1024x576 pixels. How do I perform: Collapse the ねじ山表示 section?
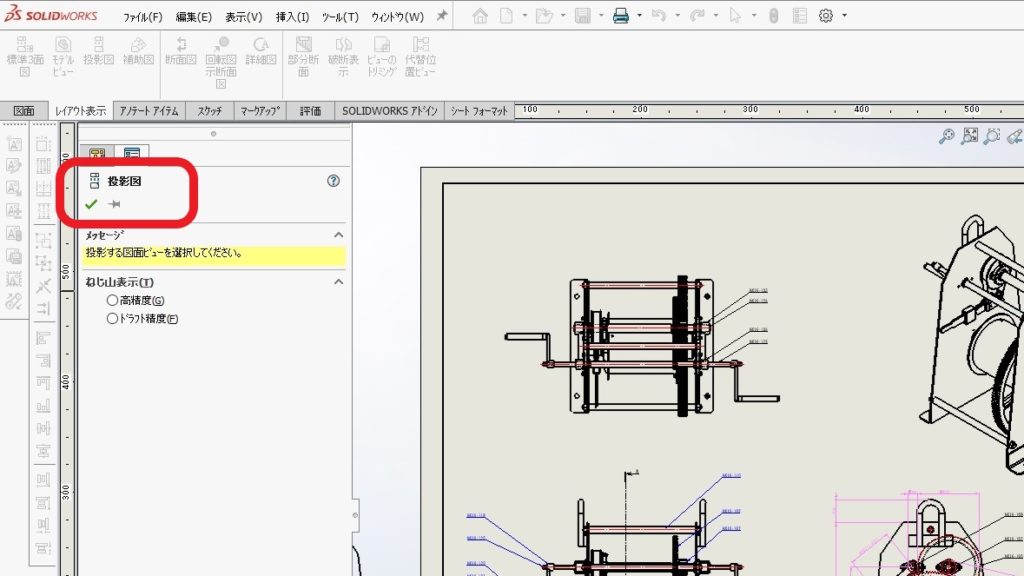[x=338, y=282]
